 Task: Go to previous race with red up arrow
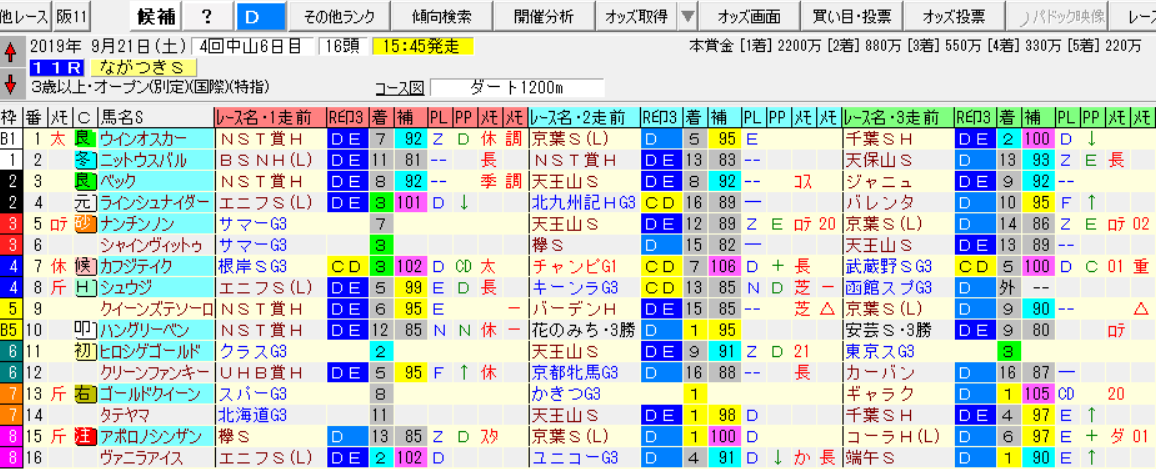point(10,53)
